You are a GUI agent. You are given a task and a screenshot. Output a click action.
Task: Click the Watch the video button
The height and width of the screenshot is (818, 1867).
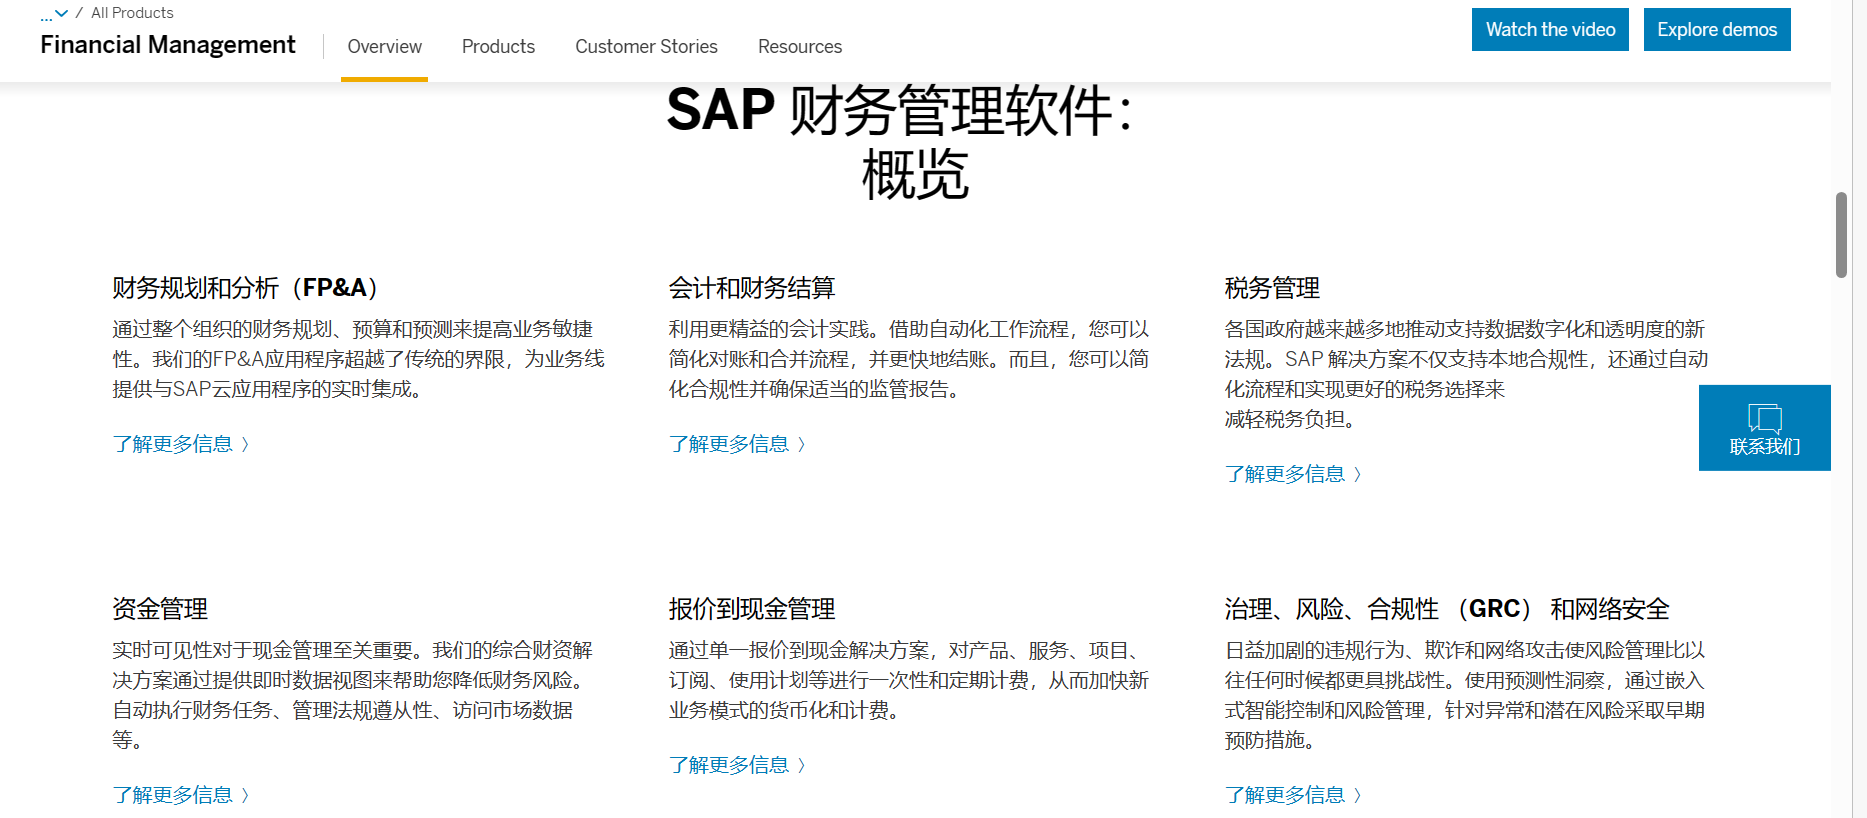click(x=1550, y=29)
